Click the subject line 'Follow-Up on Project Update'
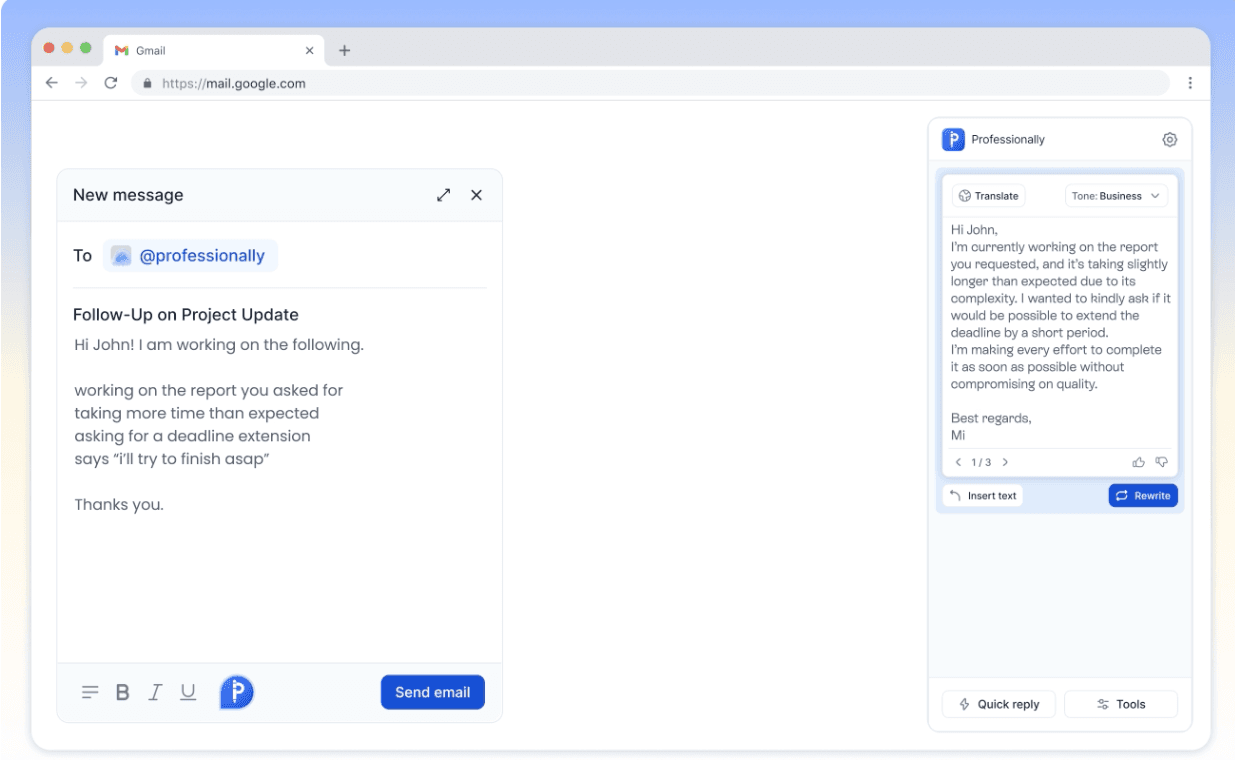 (x=186, y=315)
